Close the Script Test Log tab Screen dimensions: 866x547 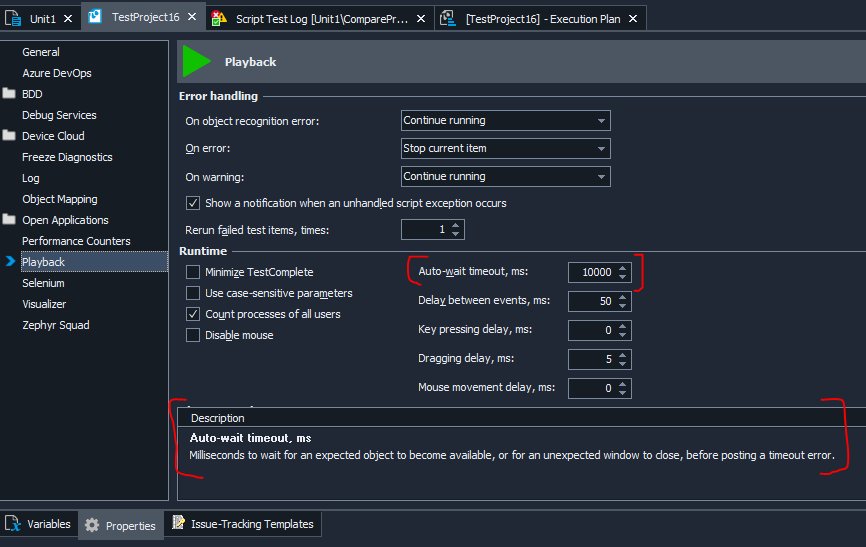421,19
